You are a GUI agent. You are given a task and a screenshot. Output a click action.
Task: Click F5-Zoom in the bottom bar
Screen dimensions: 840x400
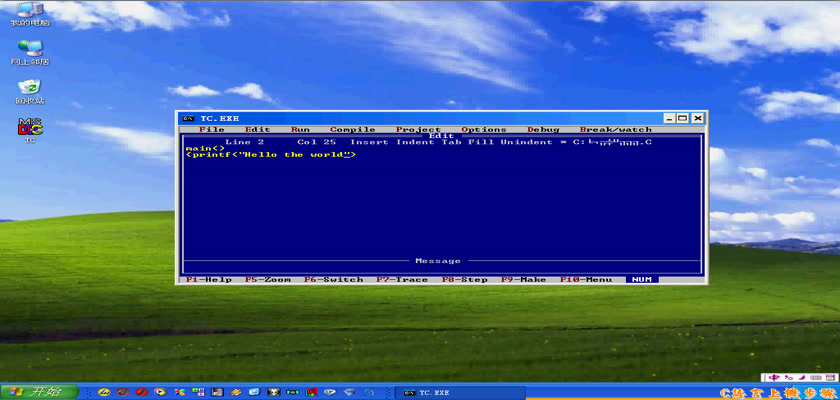(268, 280)
